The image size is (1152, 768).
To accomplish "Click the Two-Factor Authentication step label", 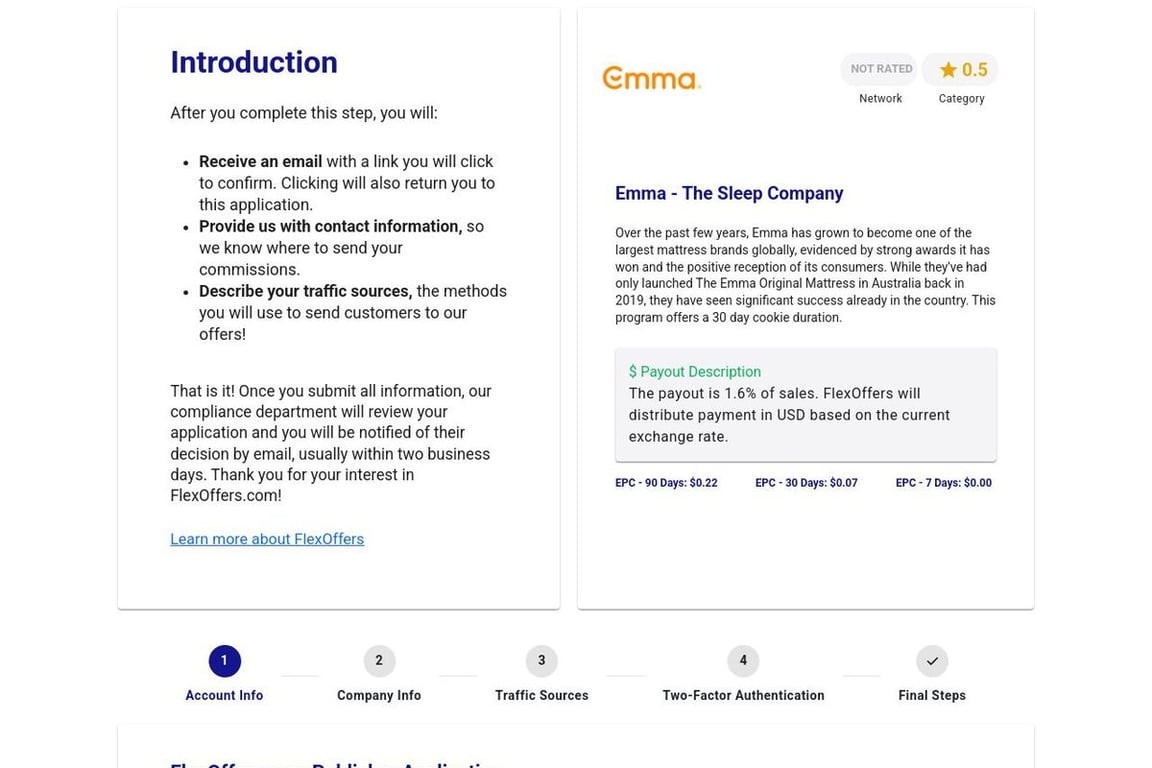I will point(743,695).
